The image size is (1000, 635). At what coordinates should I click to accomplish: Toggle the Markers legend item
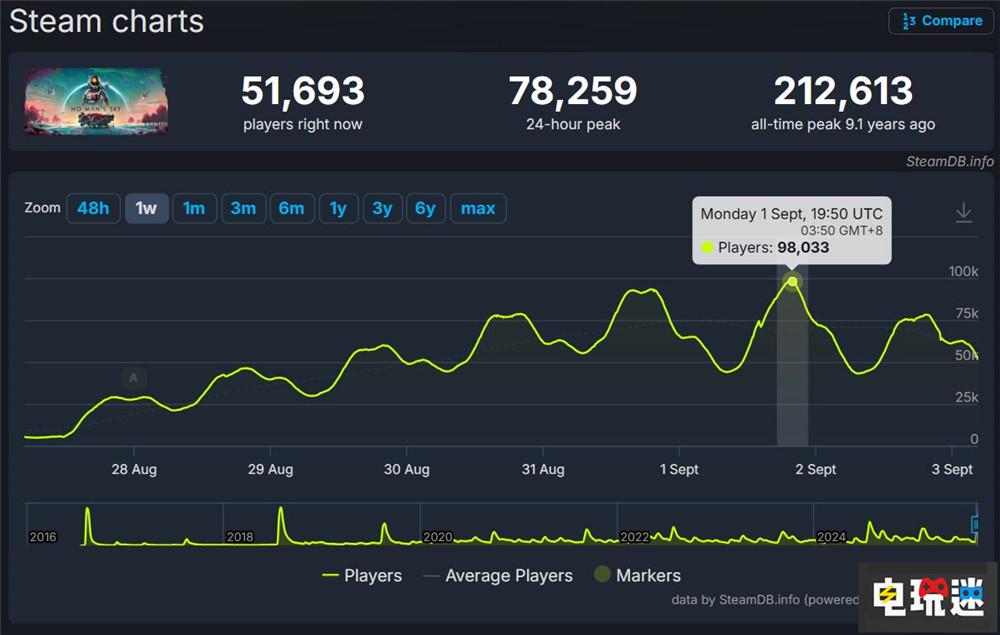click(637, 575)
